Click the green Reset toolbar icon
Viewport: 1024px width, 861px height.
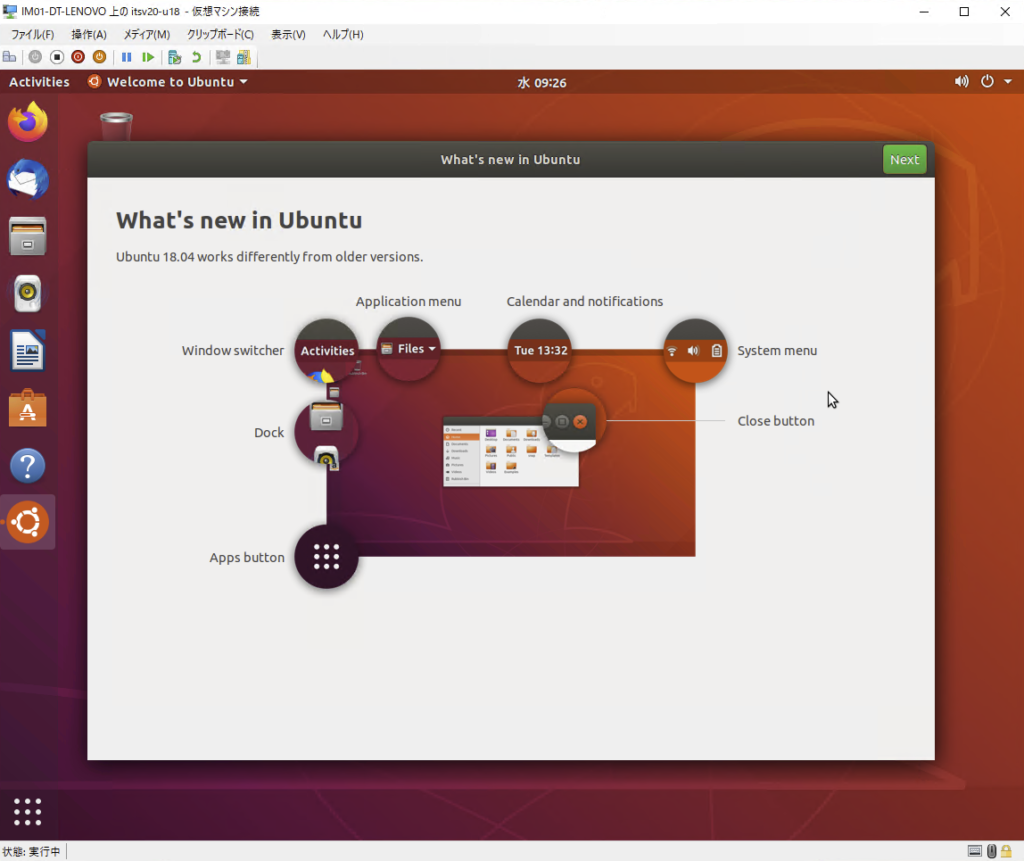(x=148, y=57)
